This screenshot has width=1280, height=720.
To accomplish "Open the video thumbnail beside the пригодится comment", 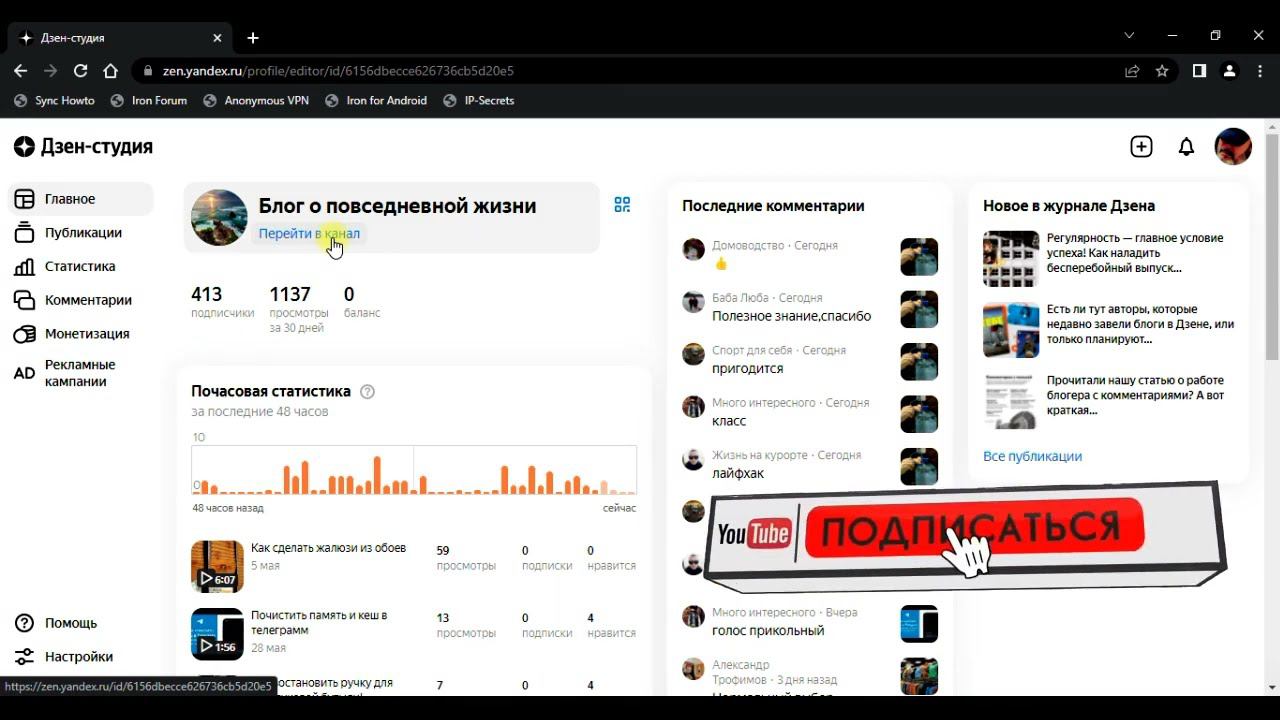I will (919, 362).
